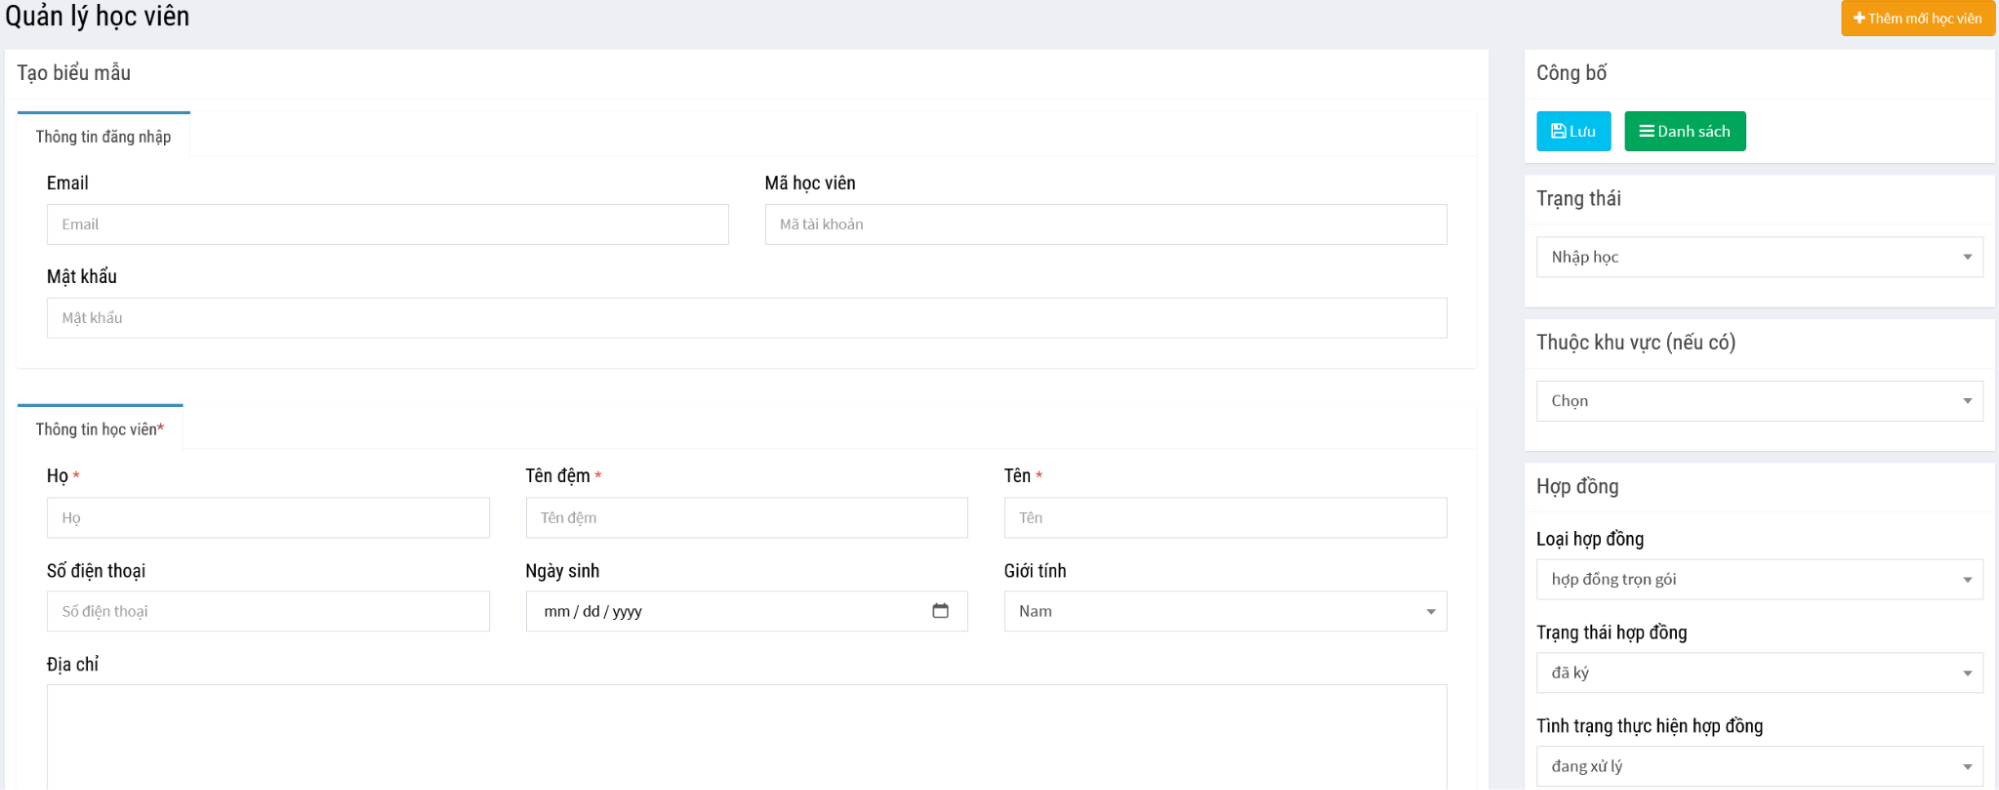Image resolution: width=1999 pixels, height=790 pixels.
Task: Click Thêm mới học viên button
Action: [x=1917, y=18]
